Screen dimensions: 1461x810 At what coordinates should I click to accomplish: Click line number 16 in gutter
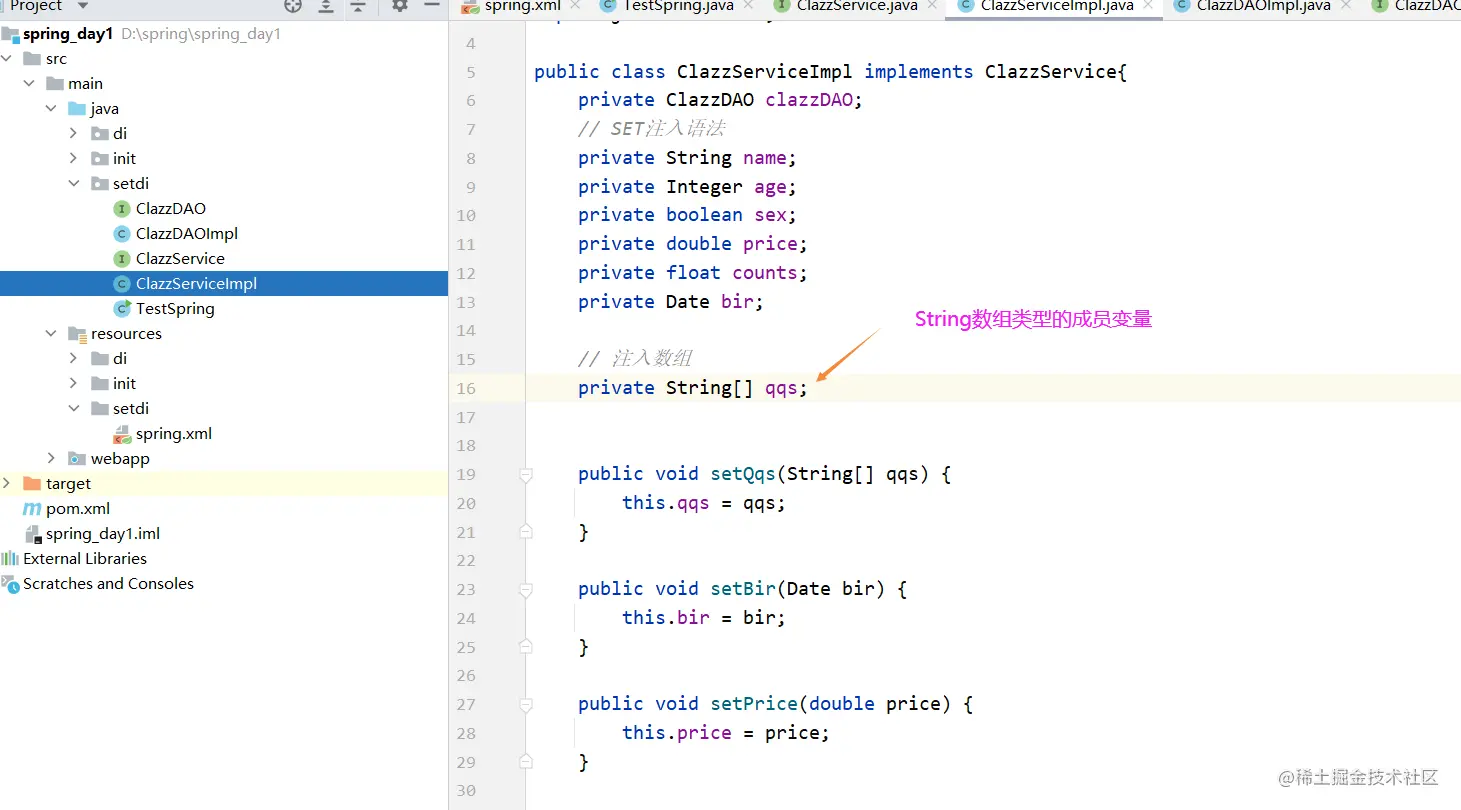pyautogui.click(x=466, y=388)
